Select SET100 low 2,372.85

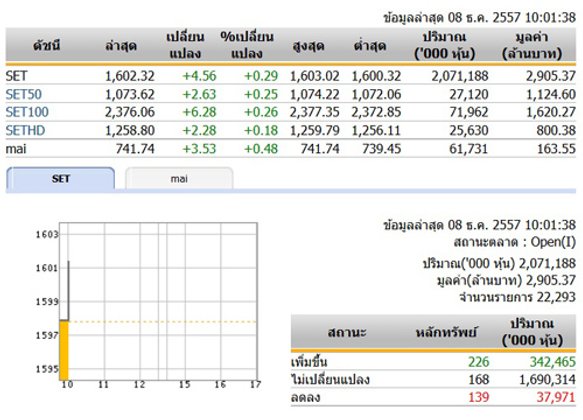(376, 112)
